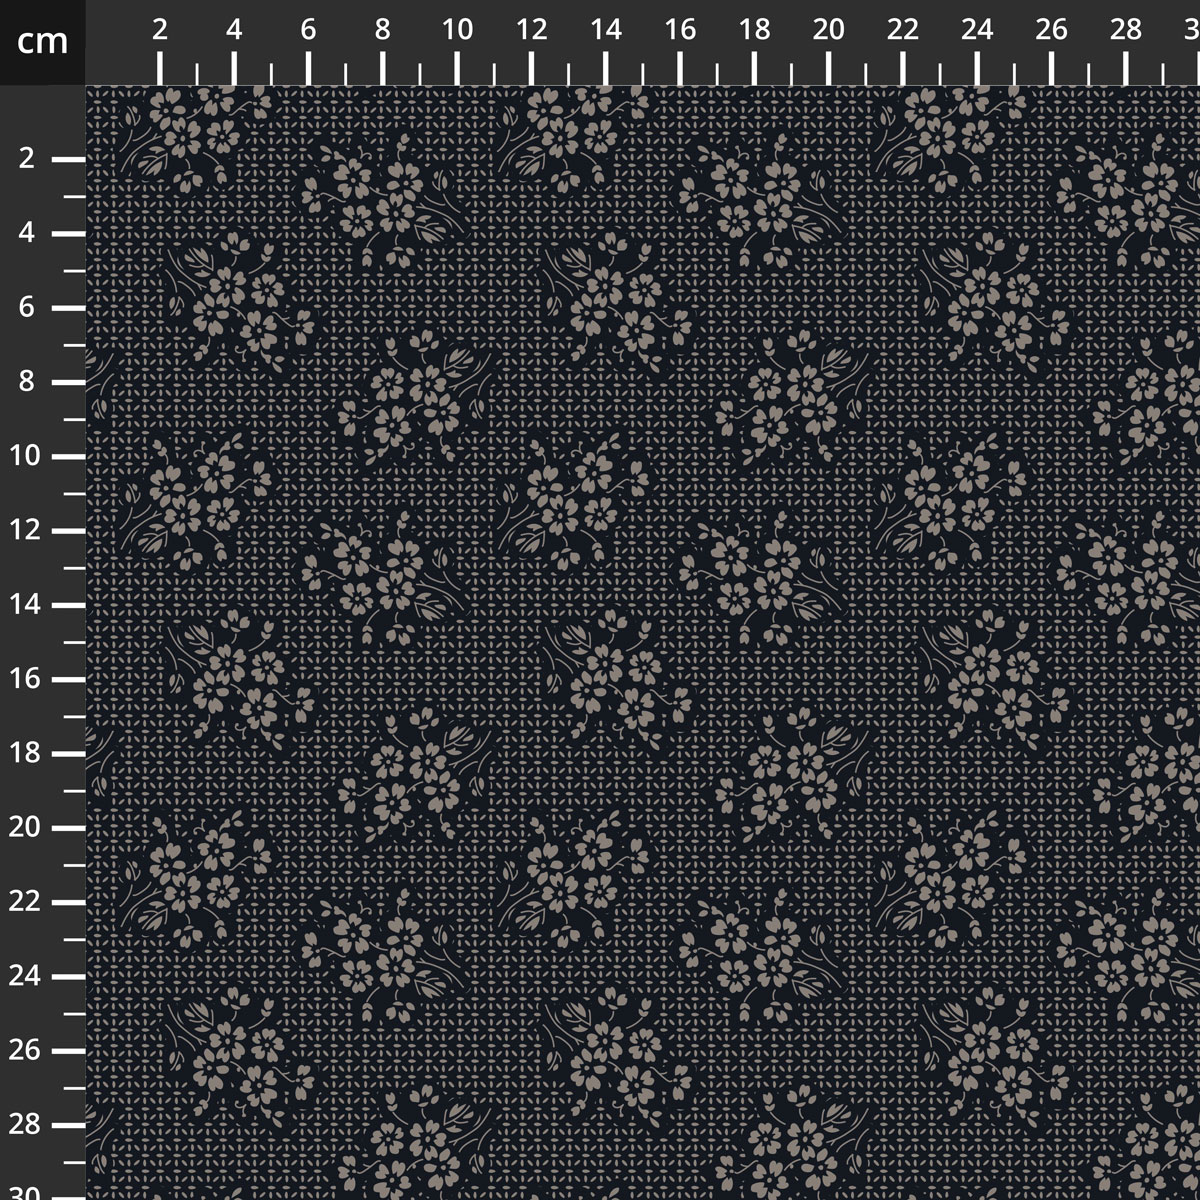The height and width of the screenshot is (1200, 1200).
Task: Click the "2" mark on the horizontal ruler
Action: [x=160, y=30]
